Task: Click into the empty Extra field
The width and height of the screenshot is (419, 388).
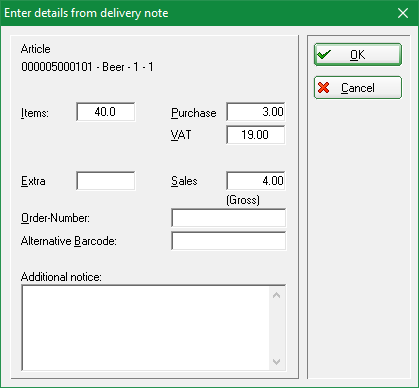Action: [106, 181]
